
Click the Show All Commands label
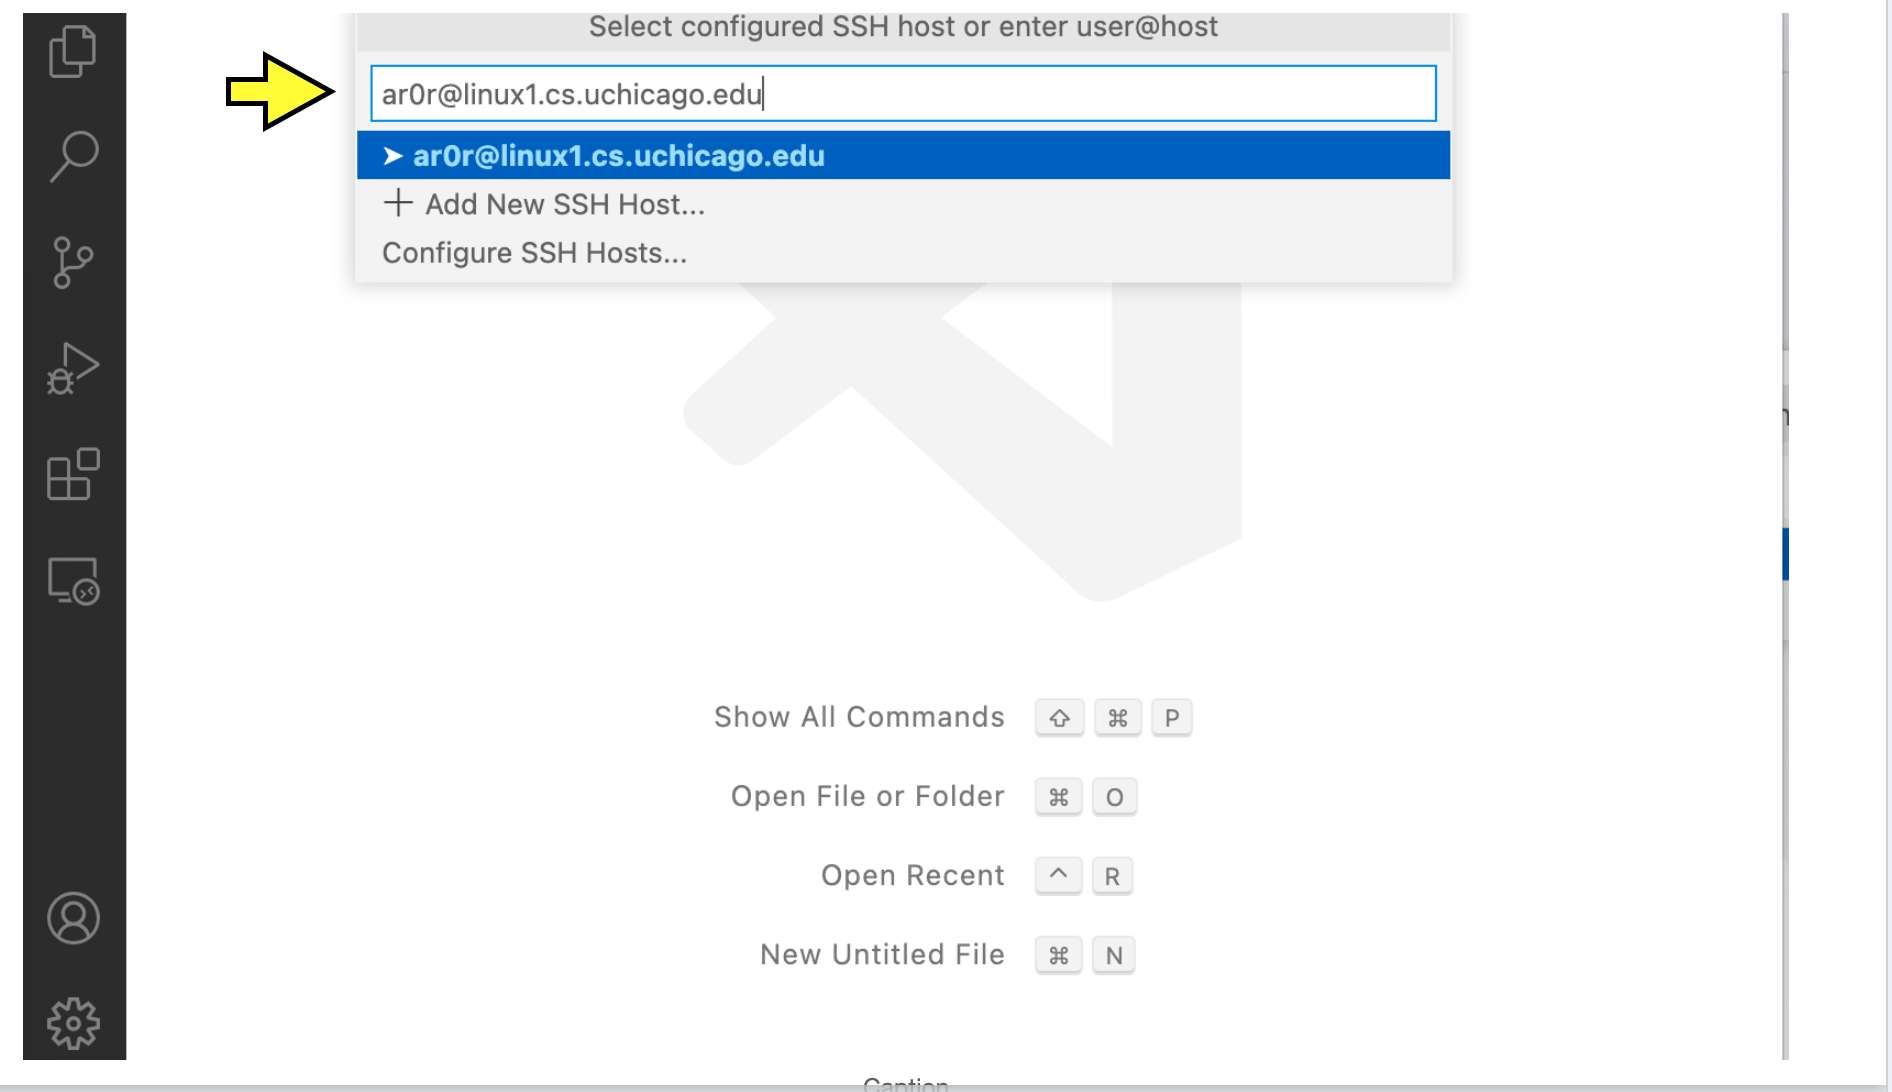click(x=858, y=717)
